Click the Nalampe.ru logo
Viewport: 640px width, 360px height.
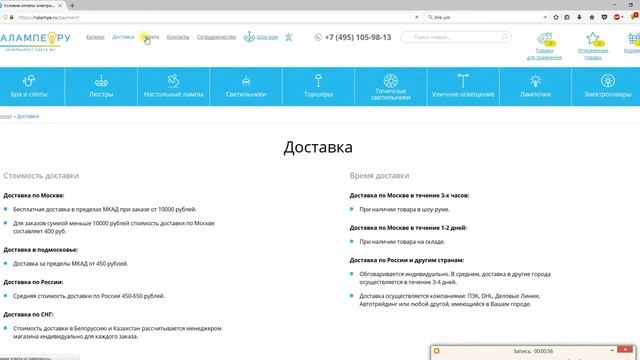(35, 41)
